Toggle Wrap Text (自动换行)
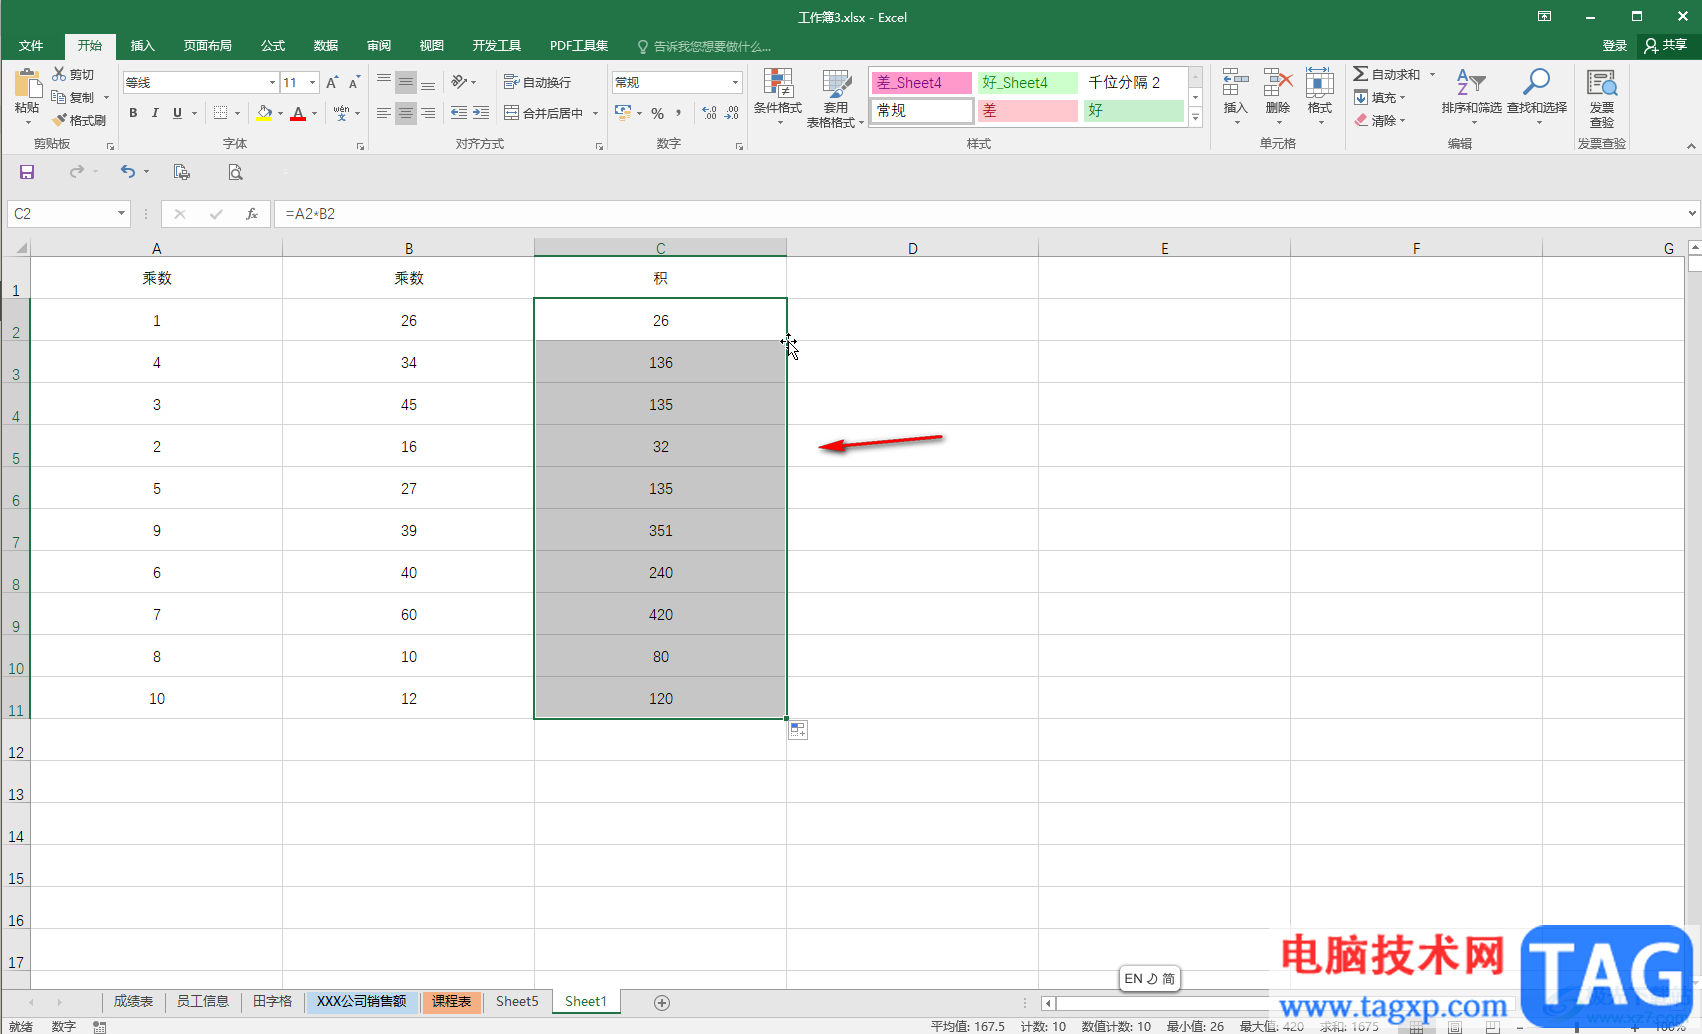 coord(537,82)
